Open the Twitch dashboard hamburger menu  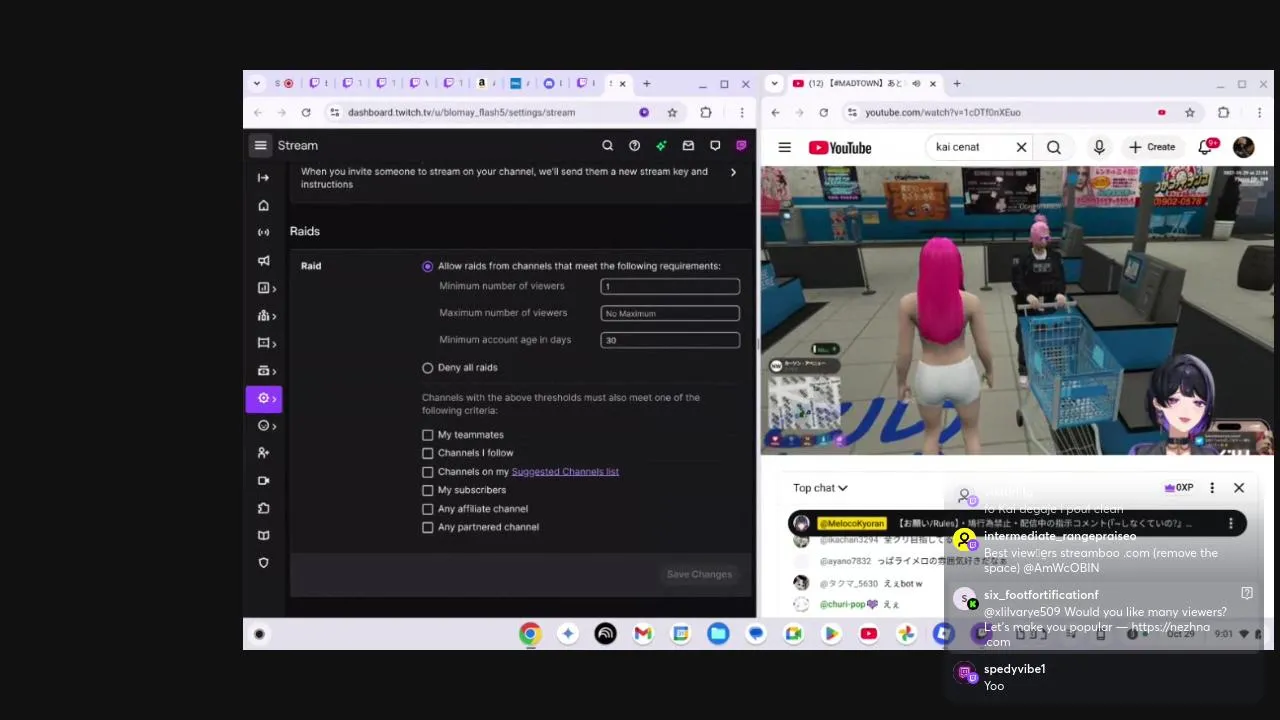(x=260, y=145)
